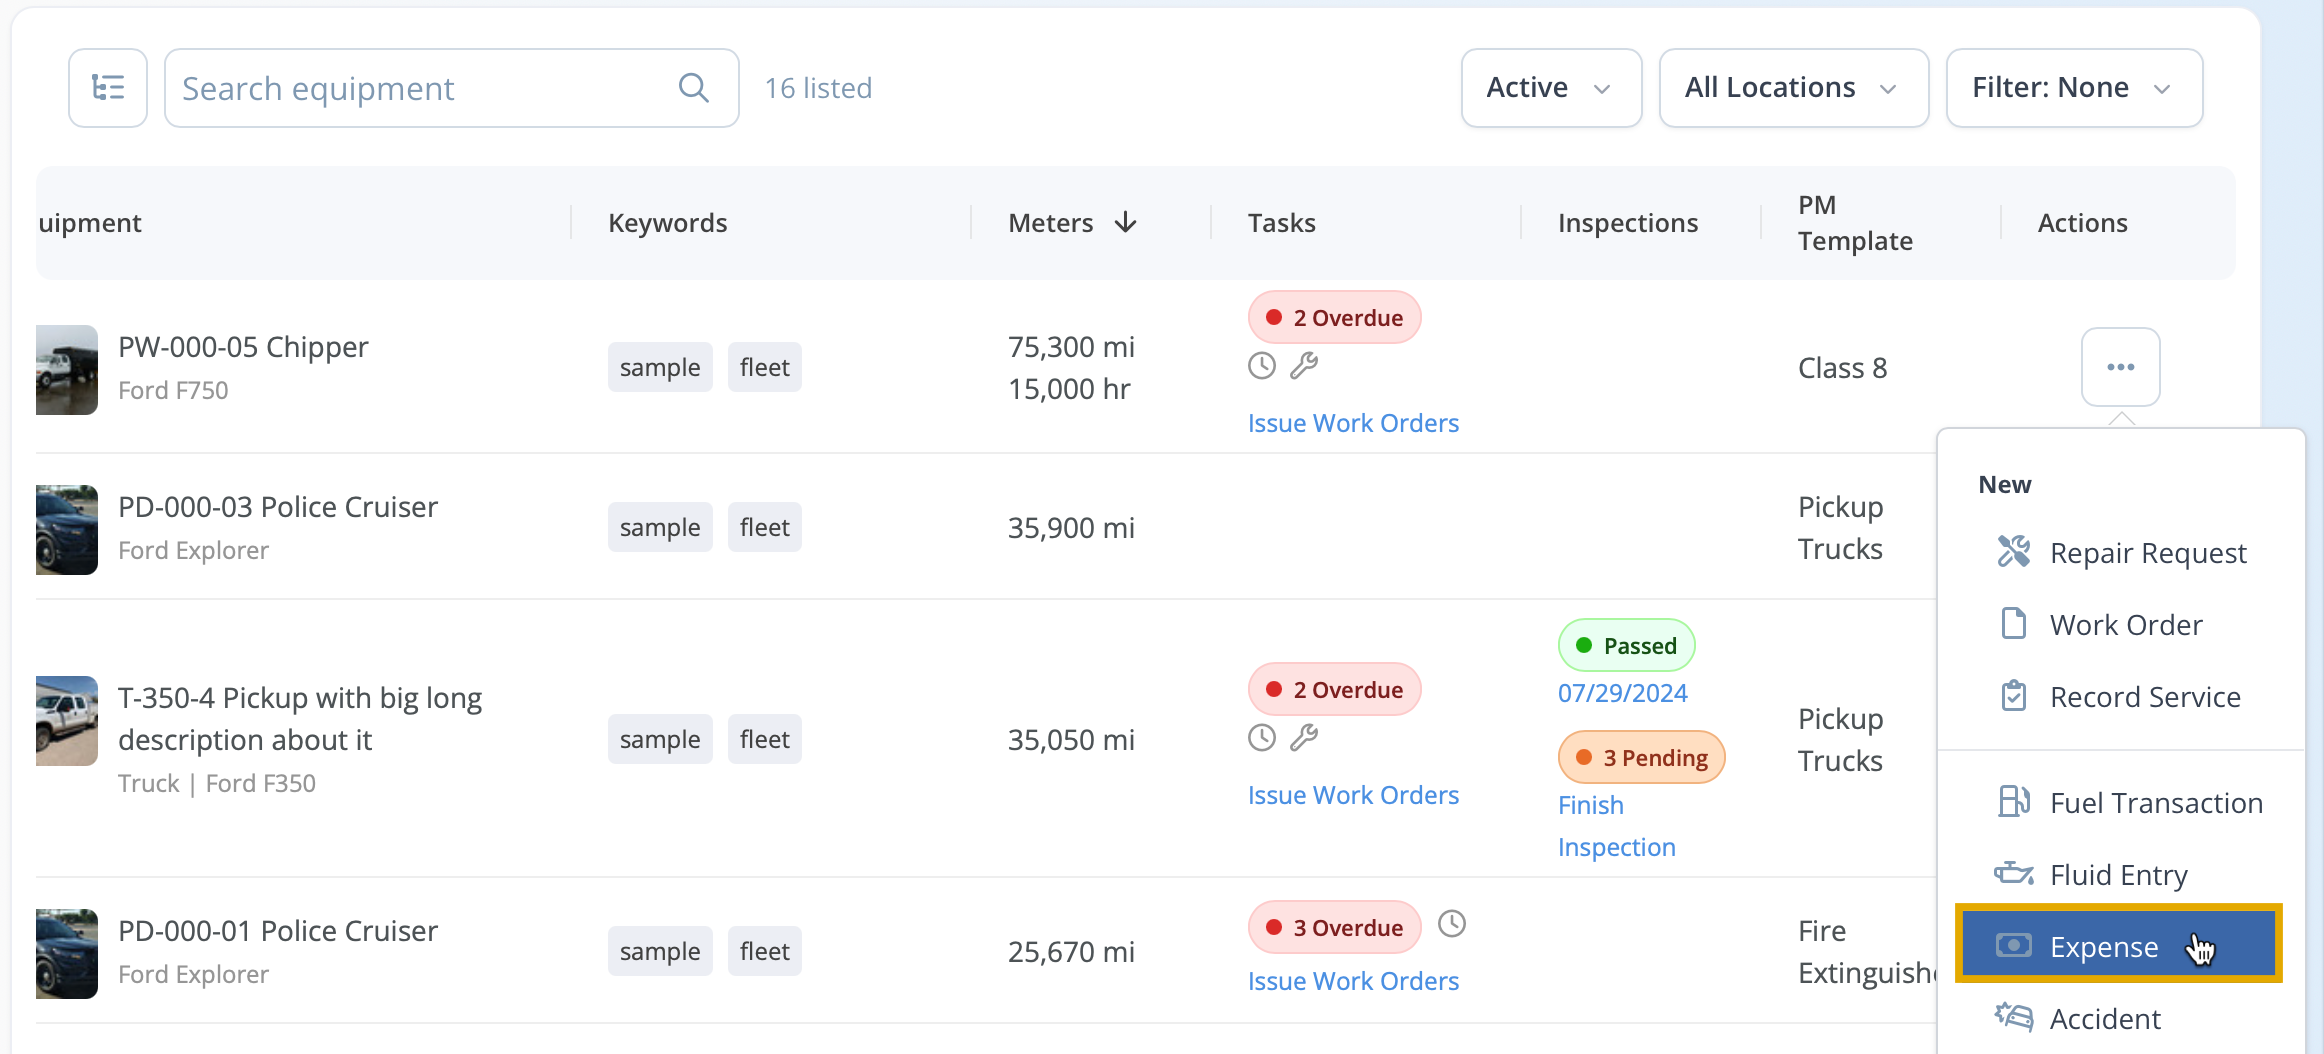Click the wrench icon in PW-000-05 Chipper tasks
This screenshot has height=1054, width=2324.
(1304, 366)
